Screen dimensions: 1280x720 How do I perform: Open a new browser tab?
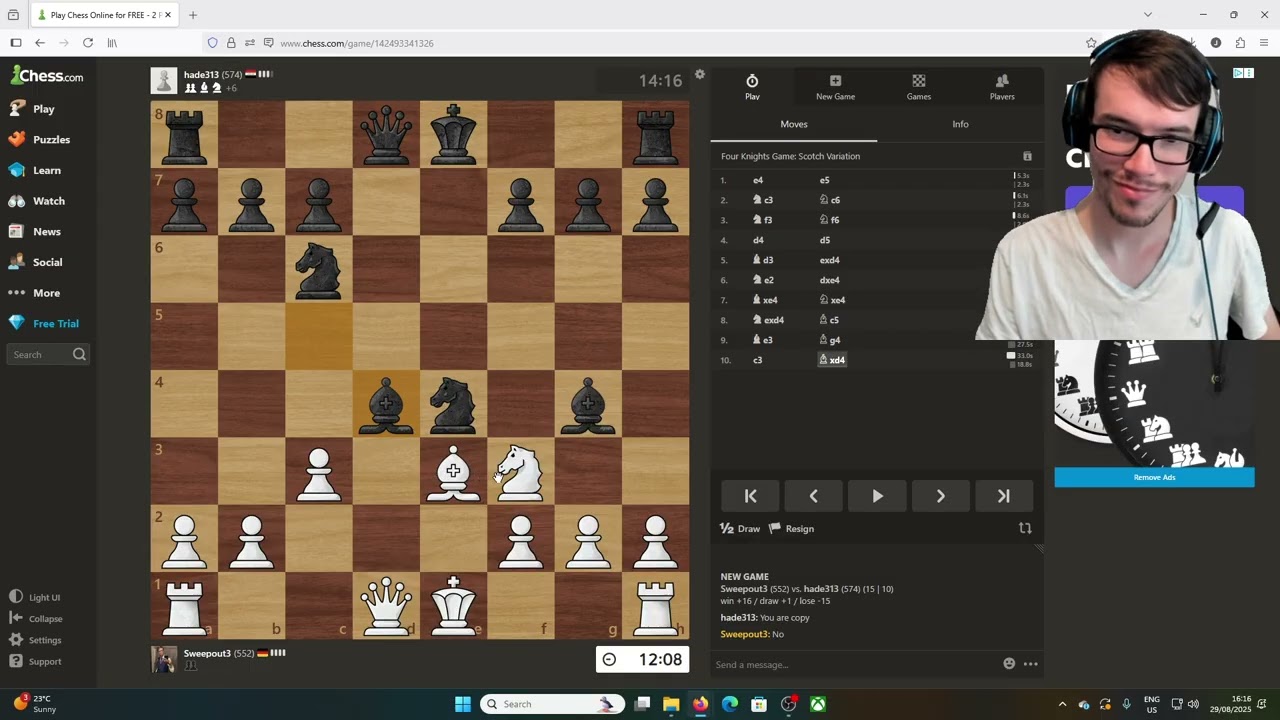click(192, 15)
